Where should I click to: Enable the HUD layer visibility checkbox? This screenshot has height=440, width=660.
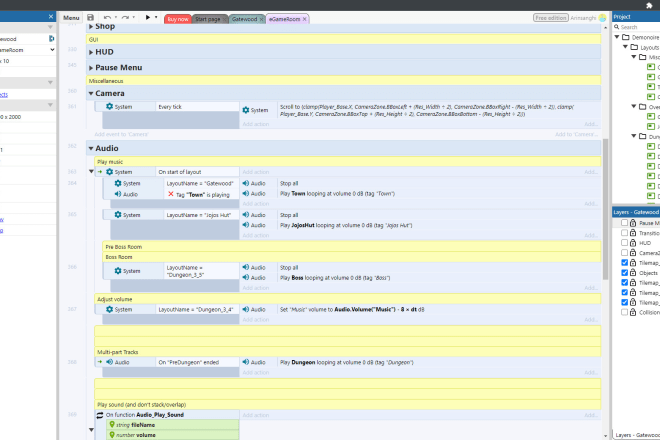[625, 243]
